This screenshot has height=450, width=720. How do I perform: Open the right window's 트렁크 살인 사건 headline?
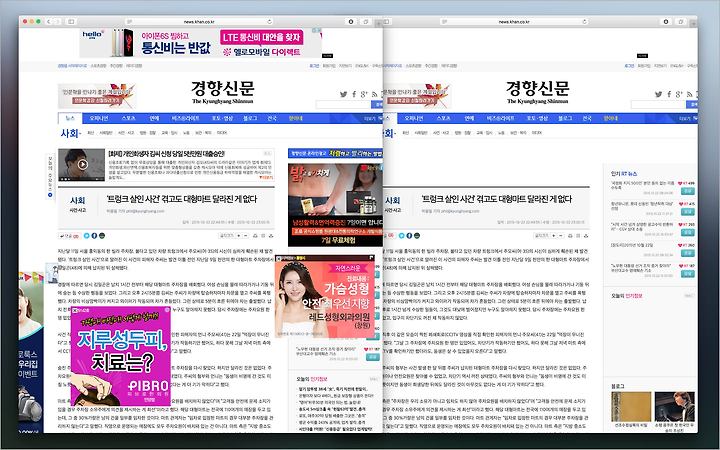click(x=497, y=199)
